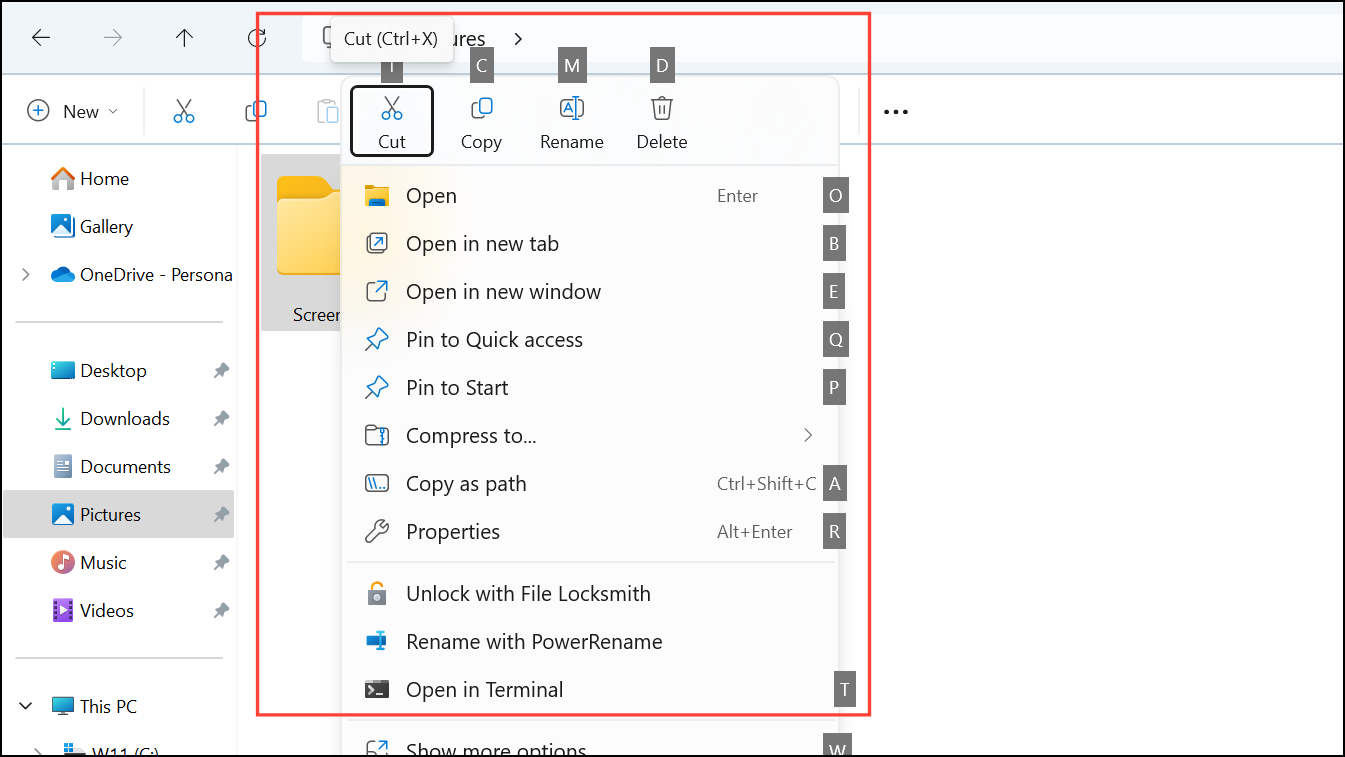The height and width of the screenshot is (757, 1345).
Task: Click Copy in the context menu
Action: pos(481,121)
